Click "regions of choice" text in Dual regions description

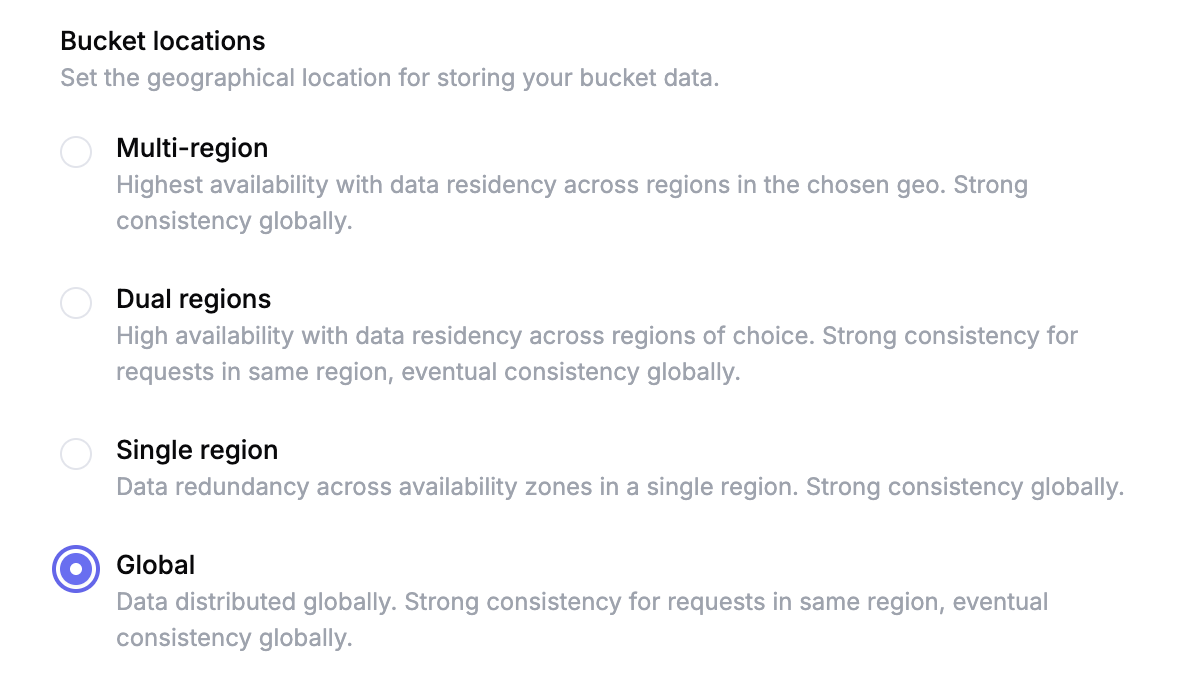727,336
